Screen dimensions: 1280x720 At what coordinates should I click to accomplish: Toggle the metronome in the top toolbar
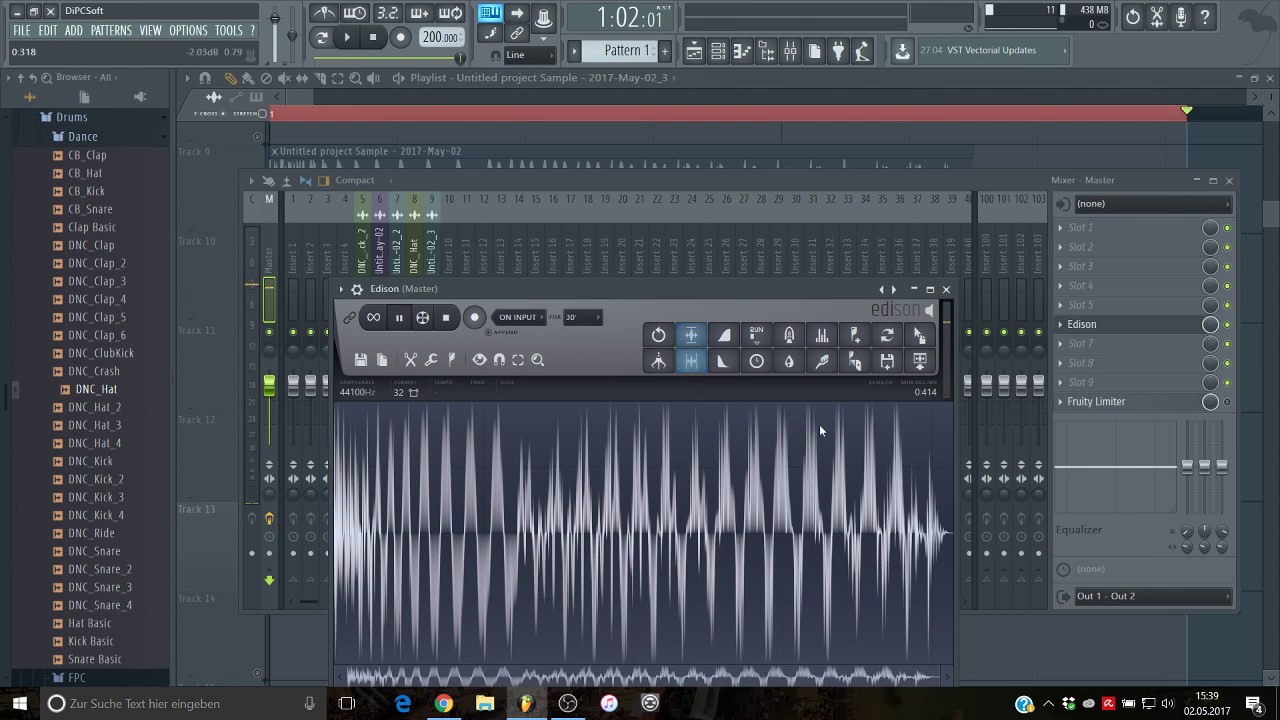323,13
